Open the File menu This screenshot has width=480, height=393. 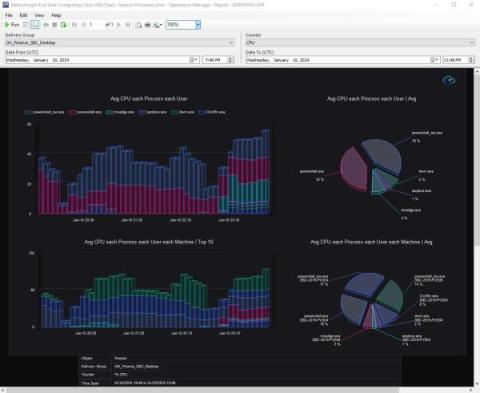pyautogui.click(x=9, y=15)
